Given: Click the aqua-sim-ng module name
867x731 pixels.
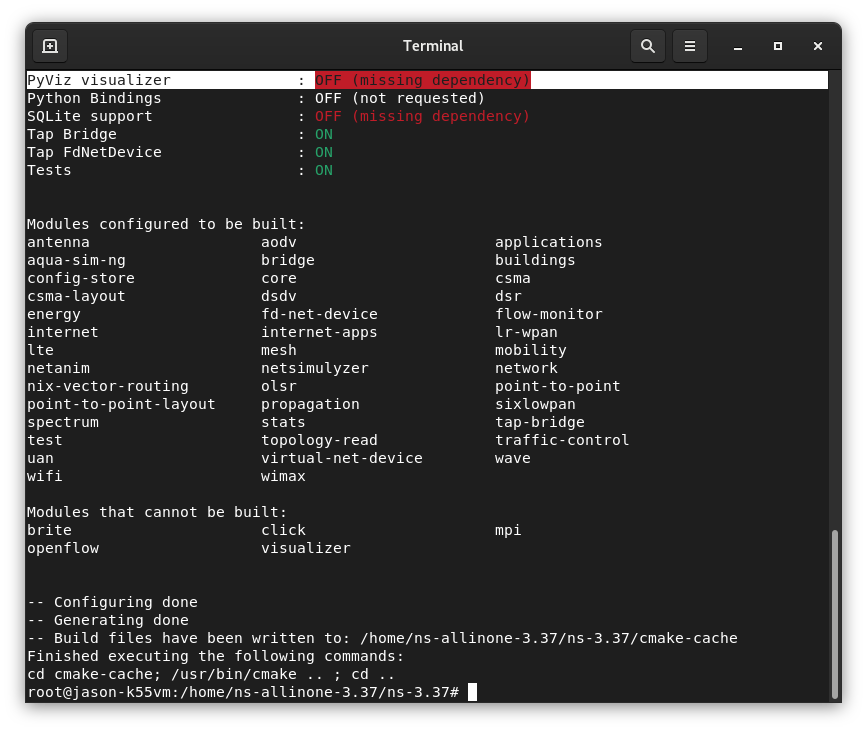Looking at the screenshot, I should 76,260.
